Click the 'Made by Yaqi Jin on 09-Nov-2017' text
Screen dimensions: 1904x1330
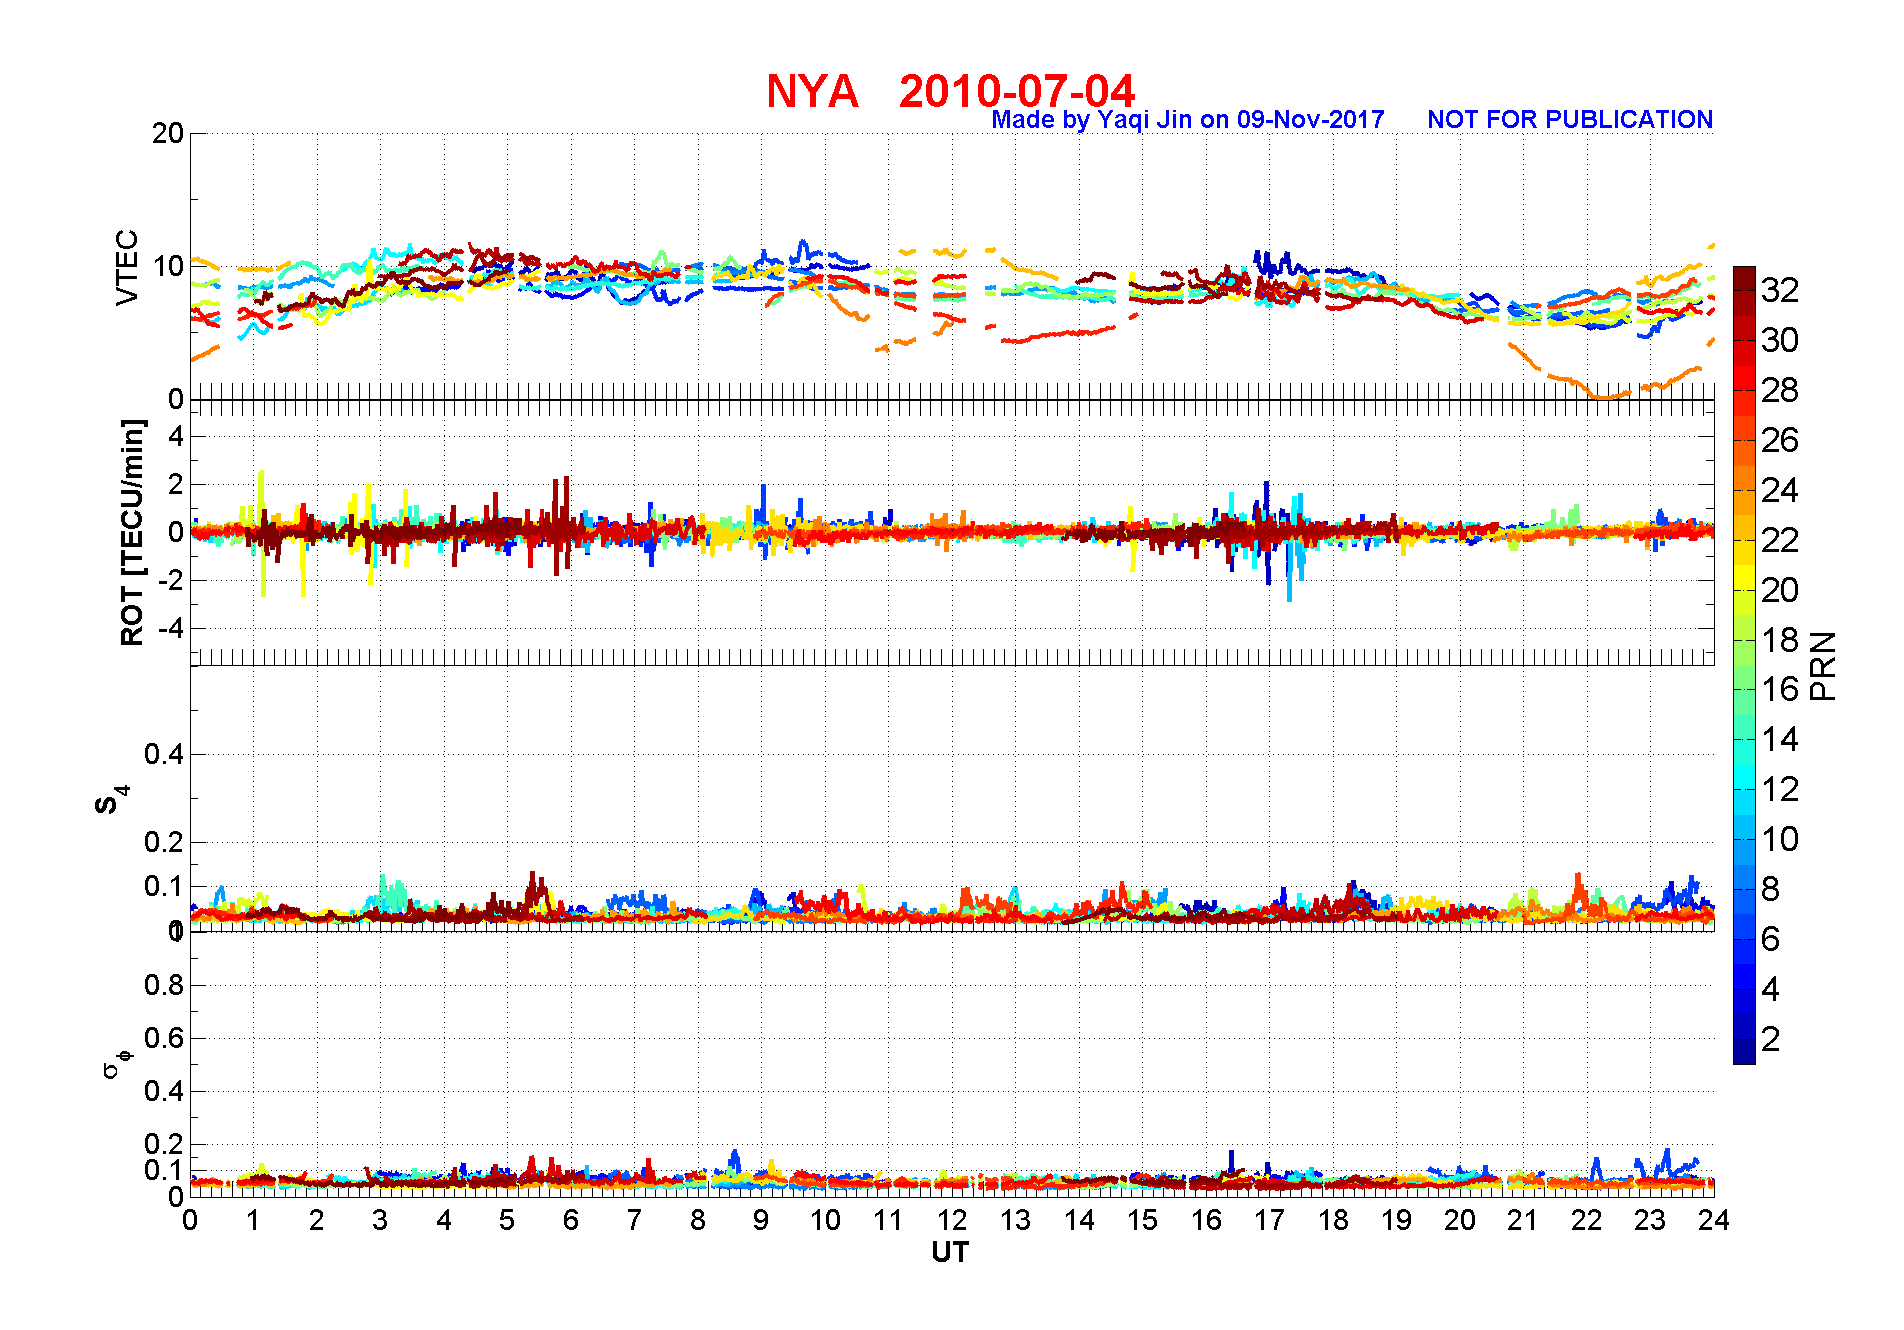pyautogui.click(x=1188, y=120)
